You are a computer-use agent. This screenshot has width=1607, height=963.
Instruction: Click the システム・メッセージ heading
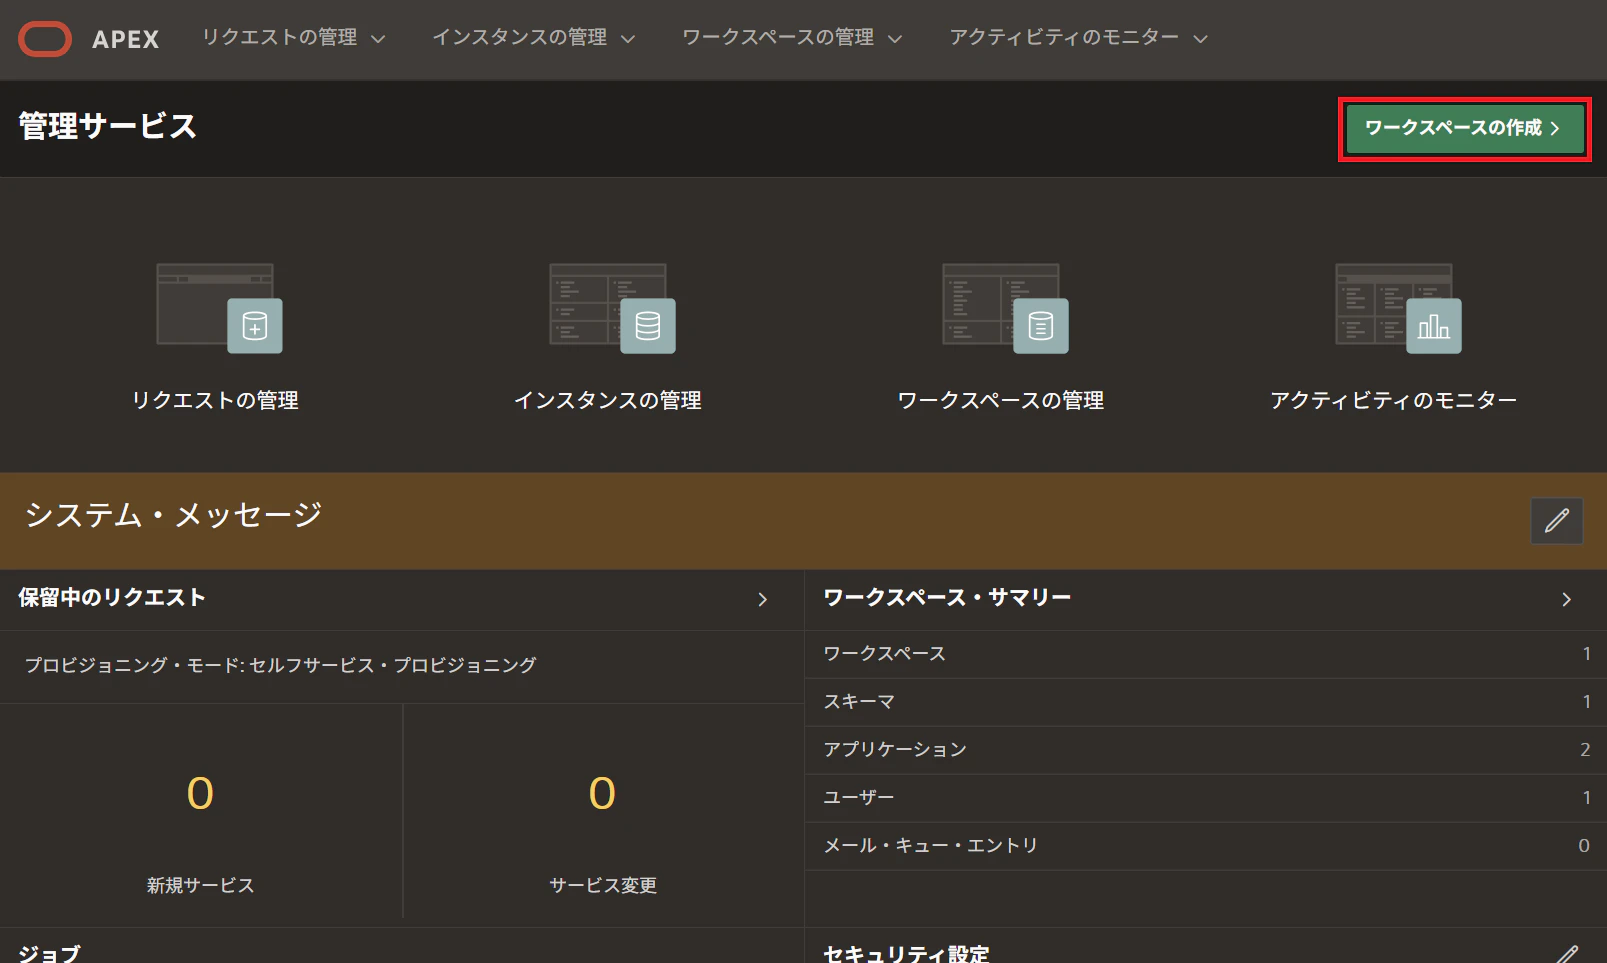173,515
